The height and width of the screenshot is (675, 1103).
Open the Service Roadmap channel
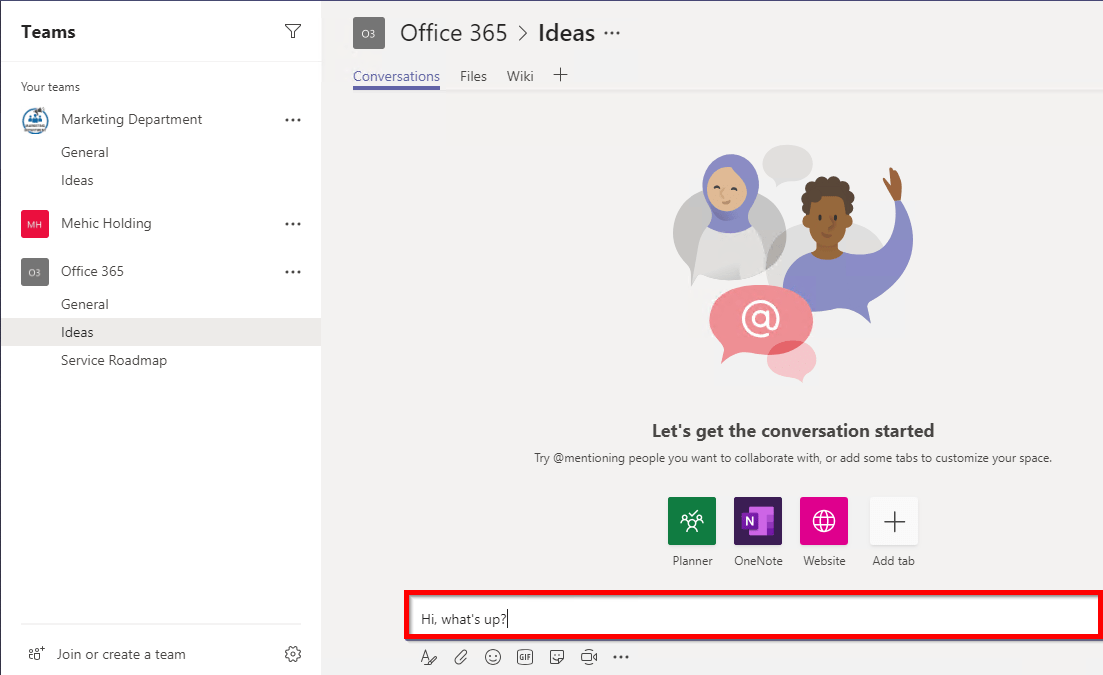click(114, 360)
